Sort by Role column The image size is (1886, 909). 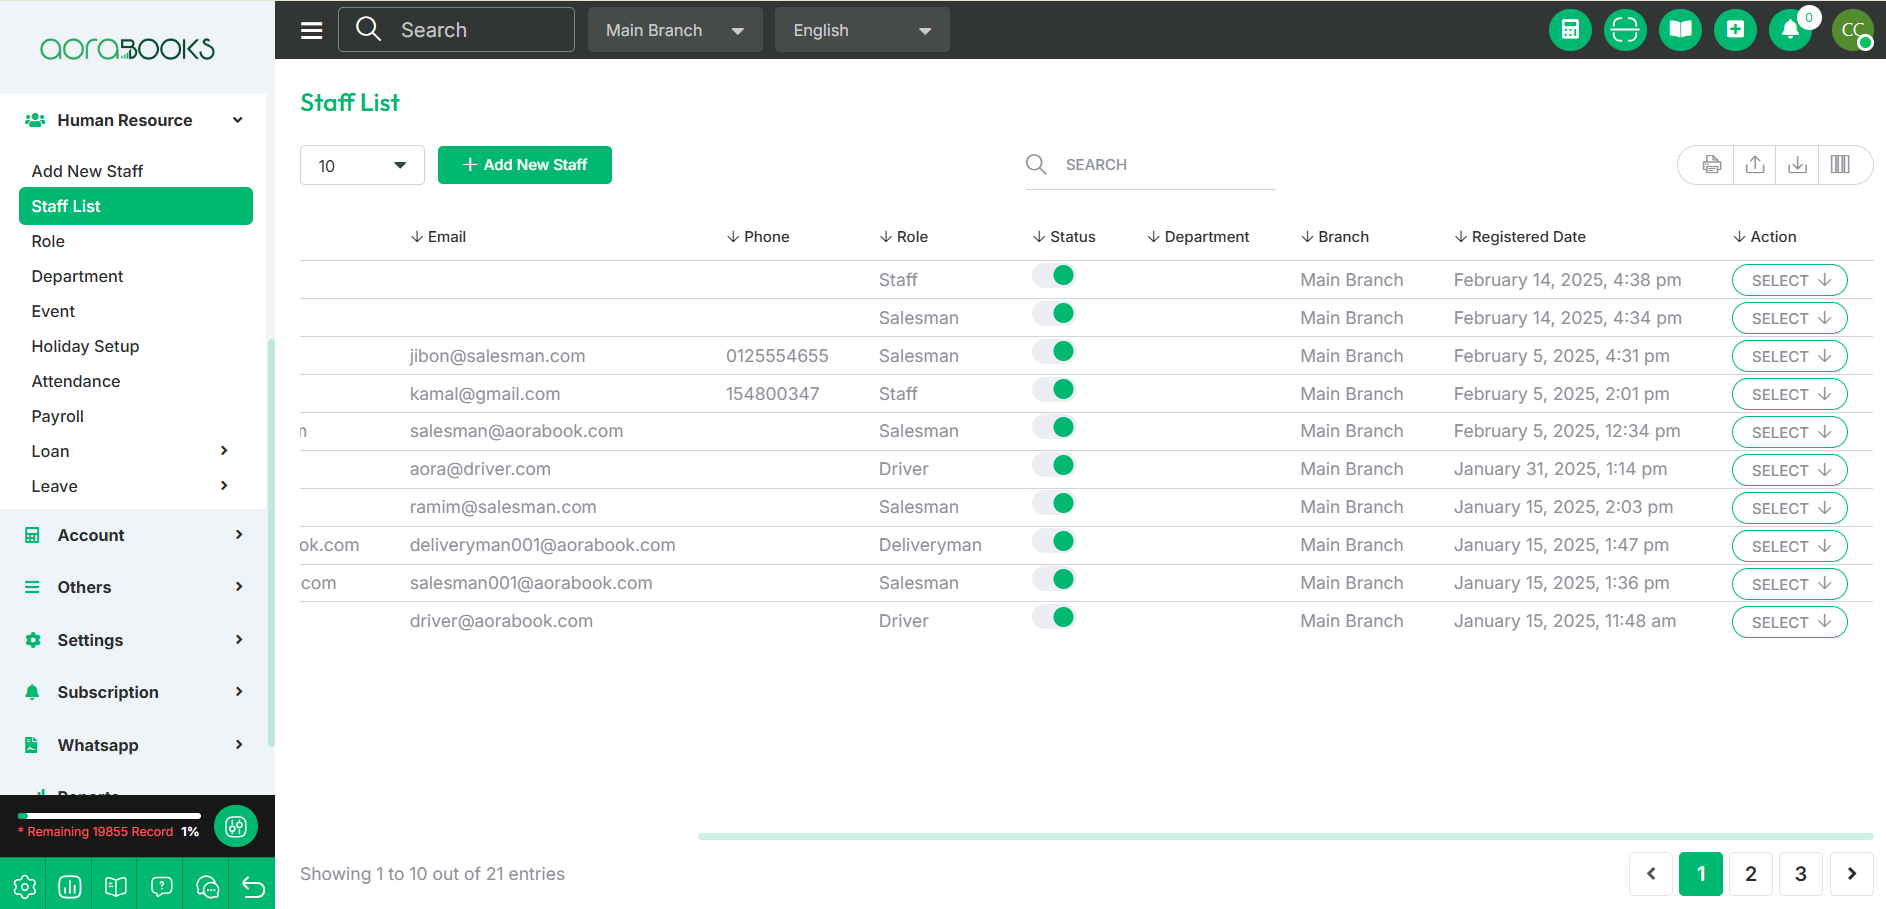pos(904,237)
